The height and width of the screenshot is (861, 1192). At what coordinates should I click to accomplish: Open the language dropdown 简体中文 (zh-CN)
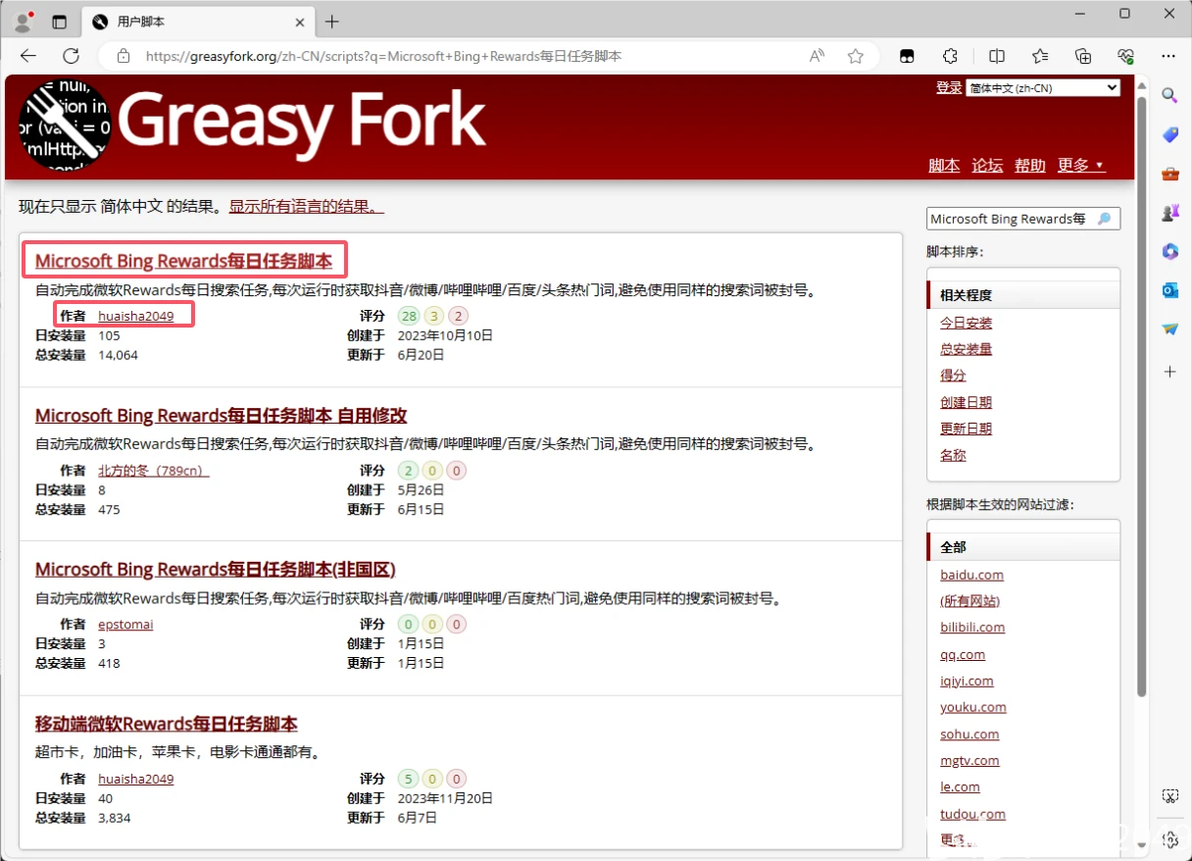1042,88
